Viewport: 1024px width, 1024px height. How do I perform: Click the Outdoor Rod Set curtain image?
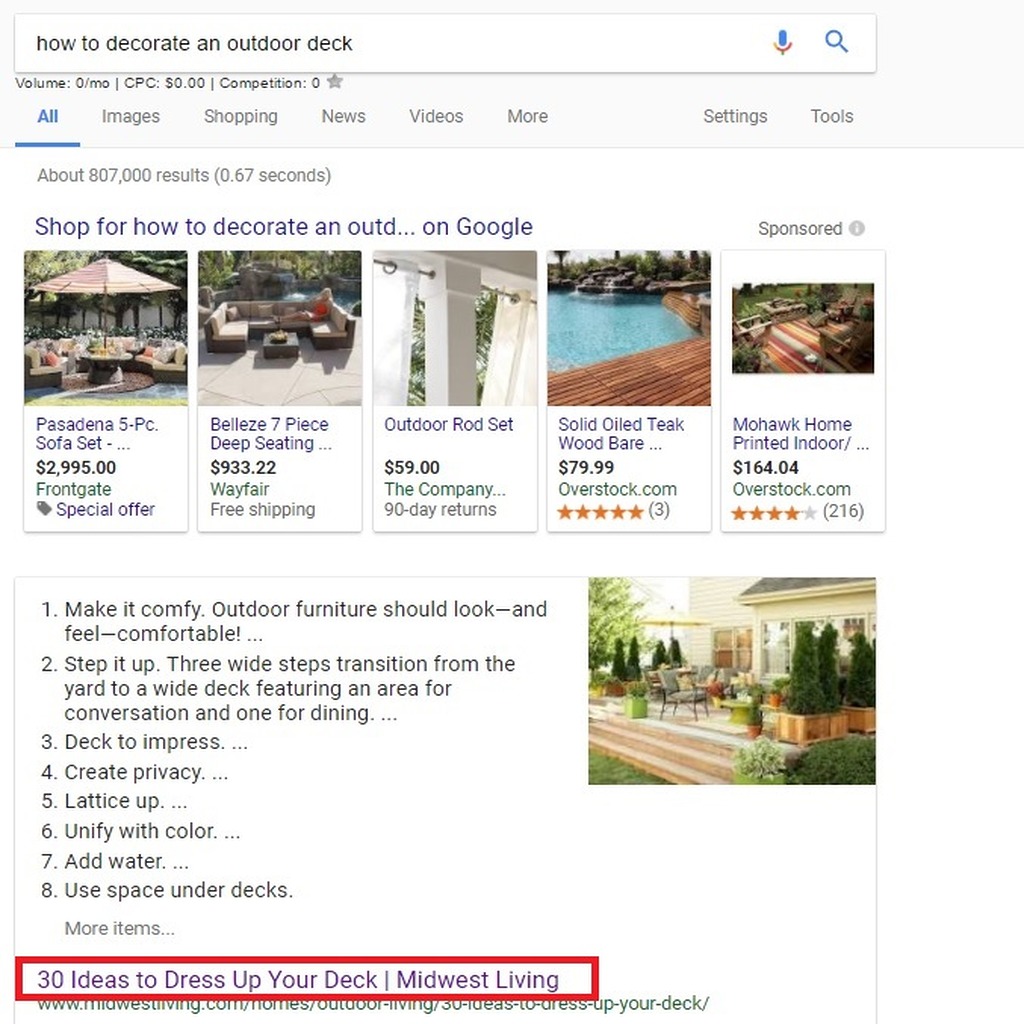(455, 328)
